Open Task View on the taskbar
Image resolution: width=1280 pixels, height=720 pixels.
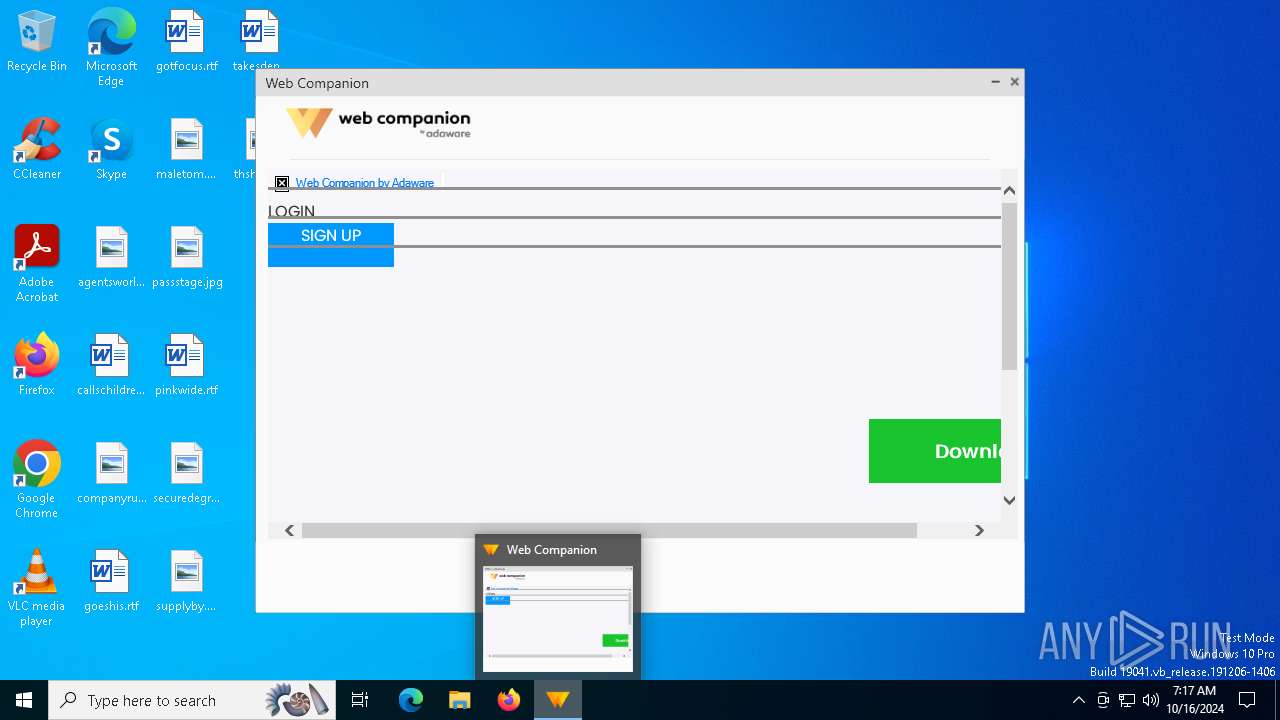coord(360,700)
